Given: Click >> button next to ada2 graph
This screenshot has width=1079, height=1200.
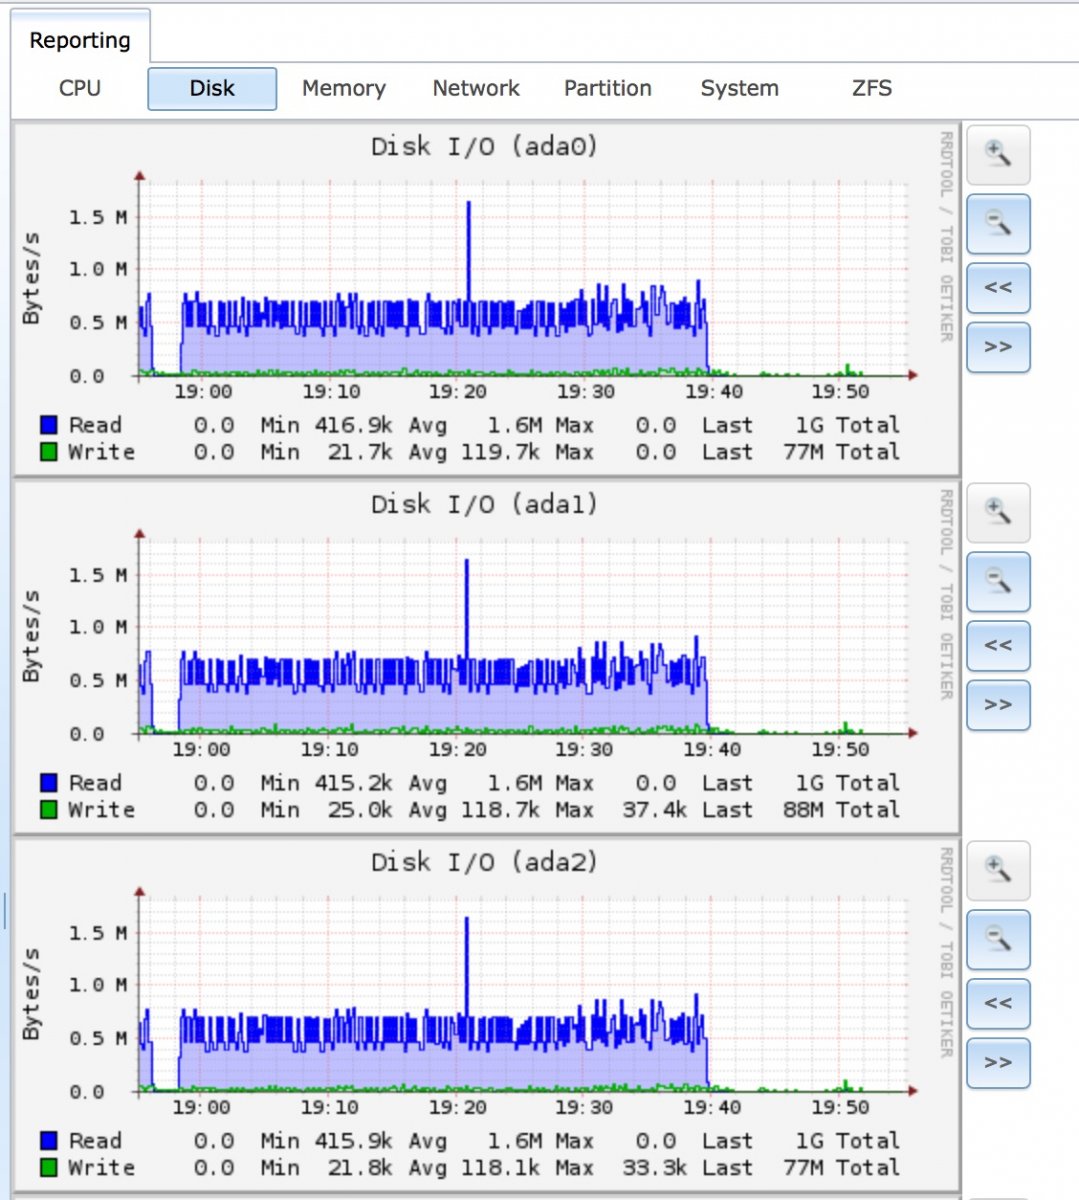Looking at the screenshot, I should coord(998,1063).
